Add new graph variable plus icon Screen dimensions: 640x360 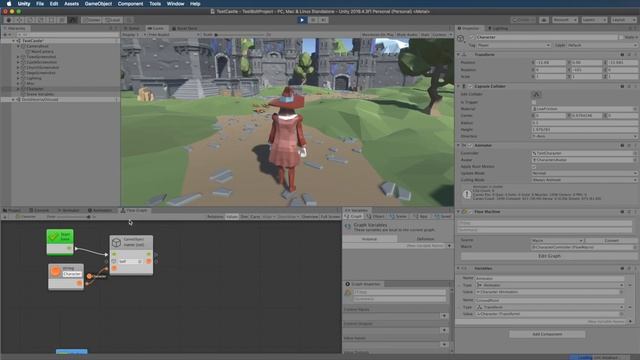449,246
